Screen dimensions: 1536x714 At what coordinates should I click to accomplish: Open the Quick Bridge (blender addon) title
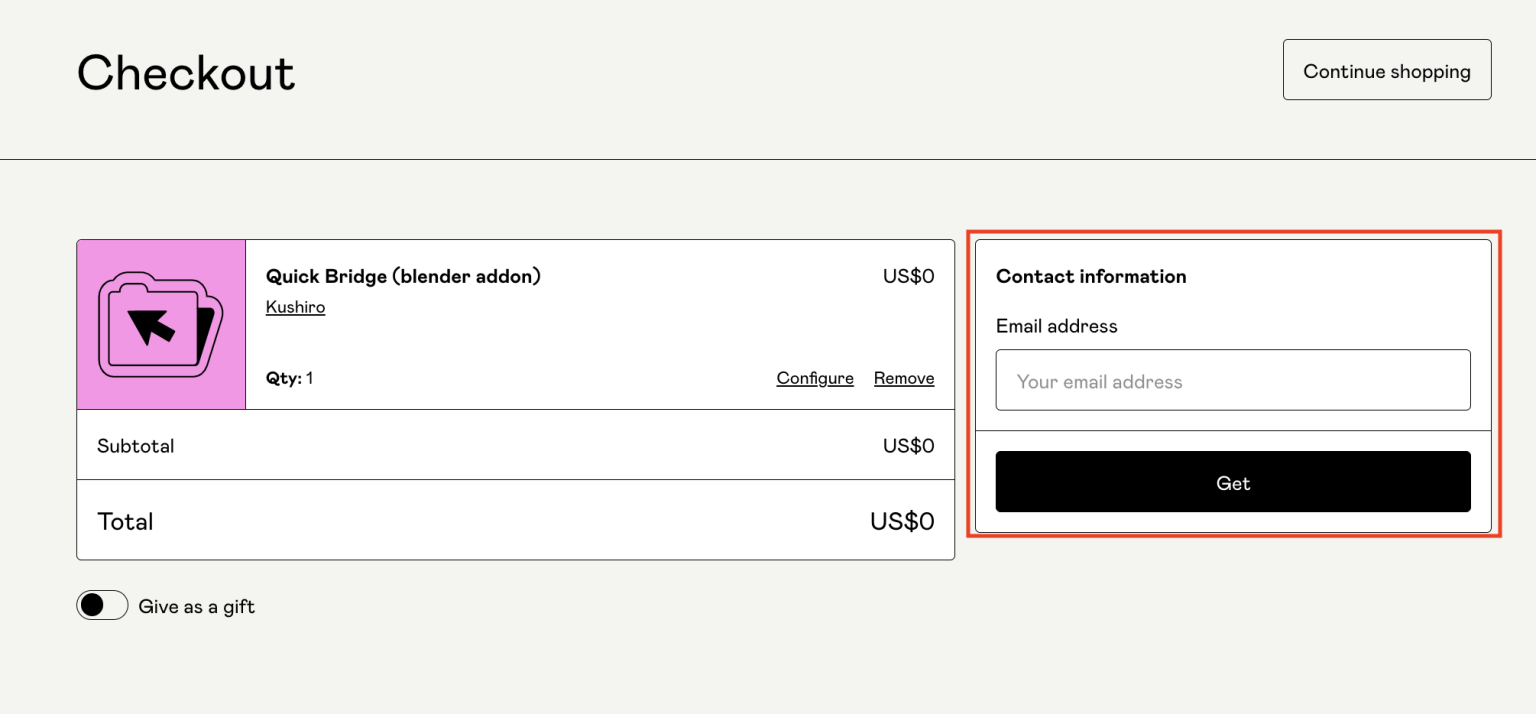click(403, 276)
